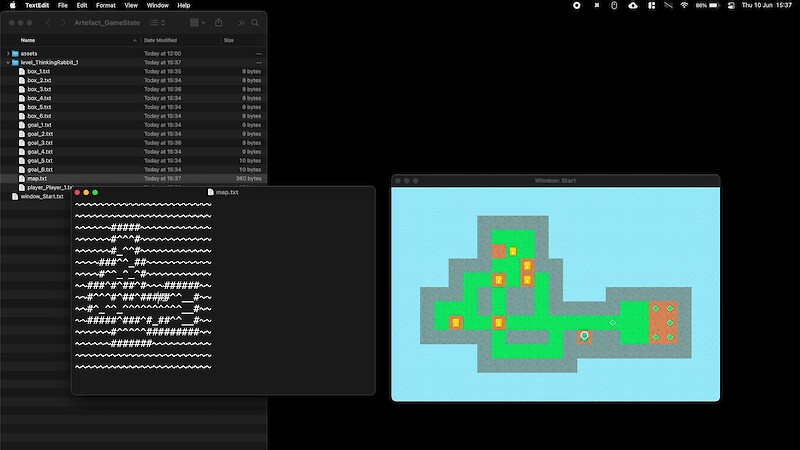Click the Finder Share icon

tap(219, 22)
